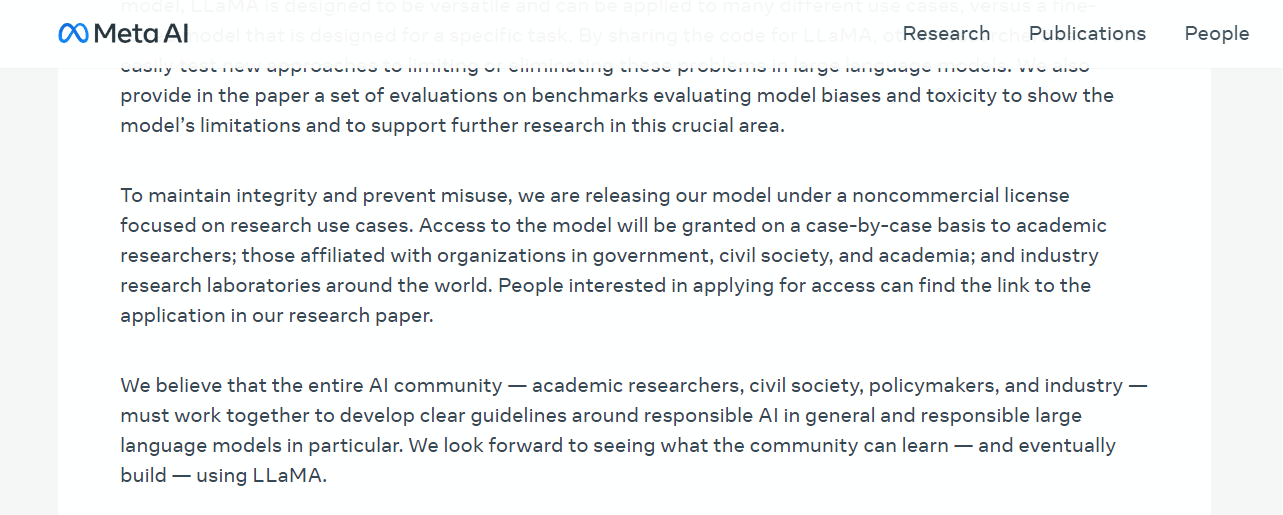
Task: Click the "Meta AI" wordmark text
Action: (141, 33)
